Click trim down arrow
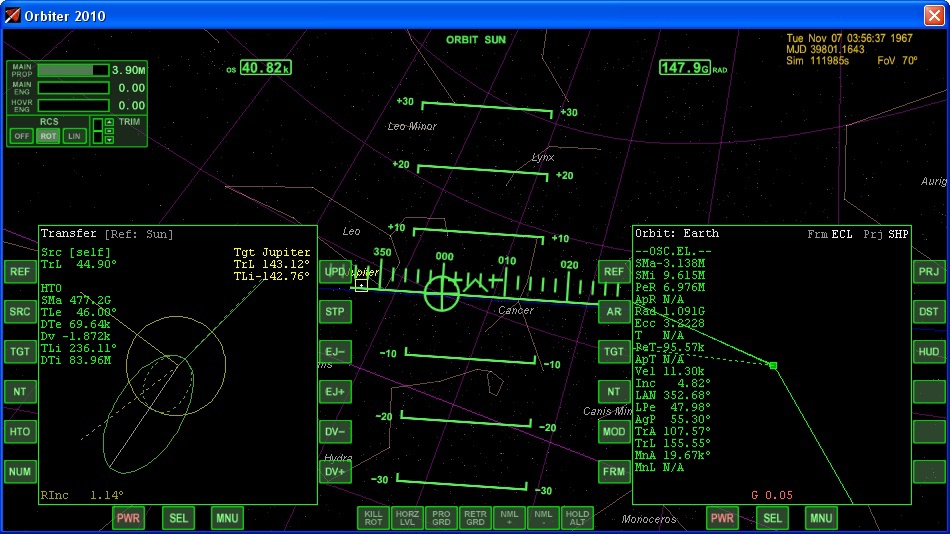950x534 pixels. point(109,140)
